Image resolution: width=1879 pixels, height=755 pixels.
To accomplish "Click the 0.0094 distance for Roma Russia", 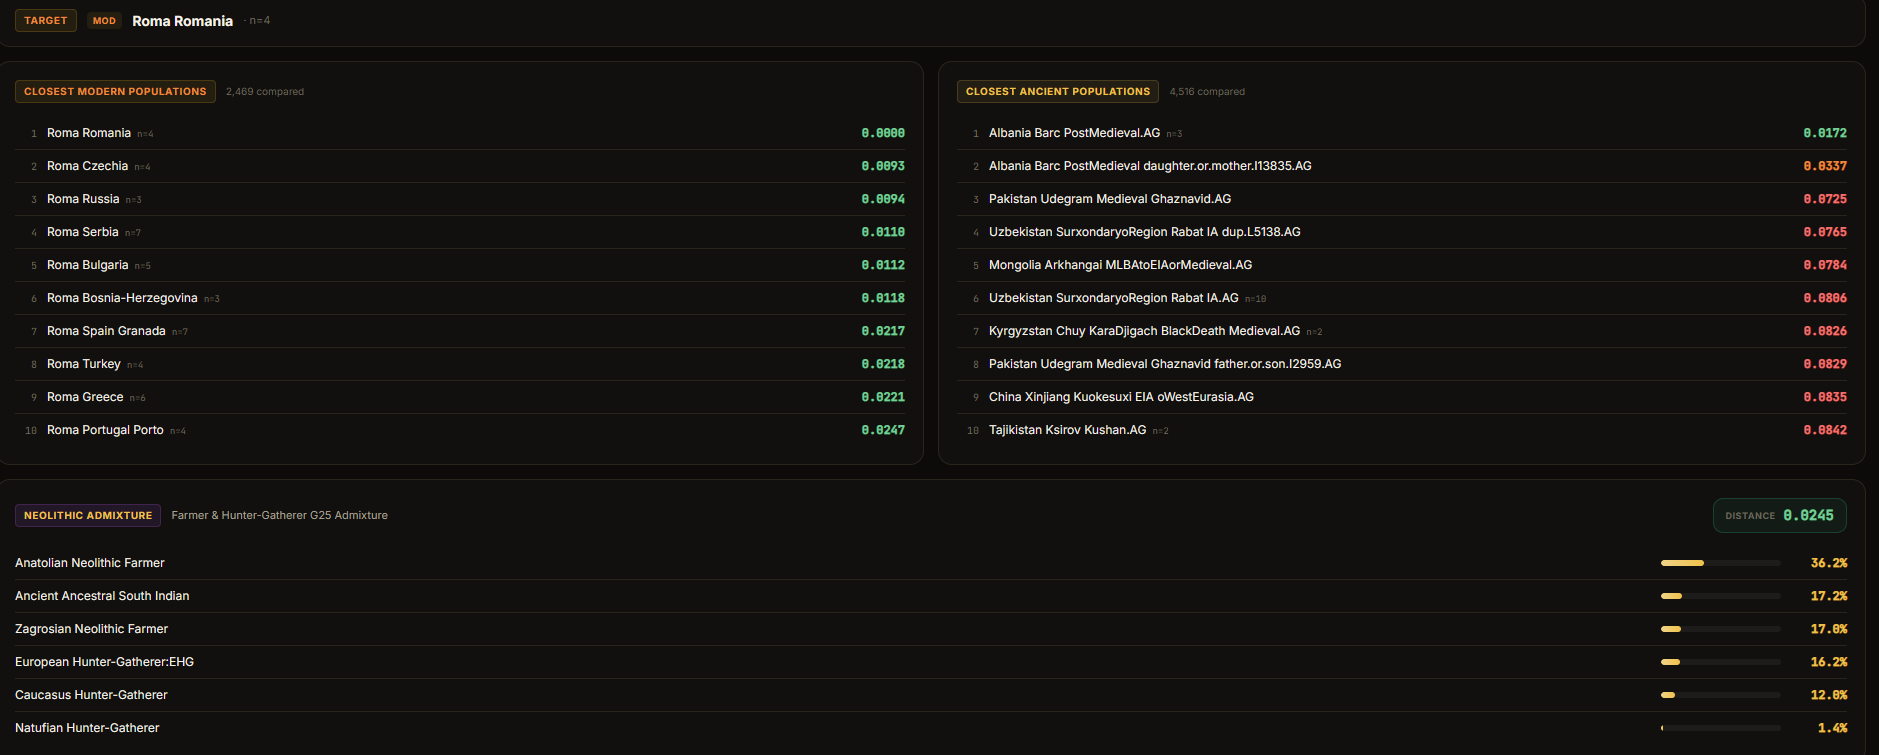I will pyautogui.click(x=883, y=199).
